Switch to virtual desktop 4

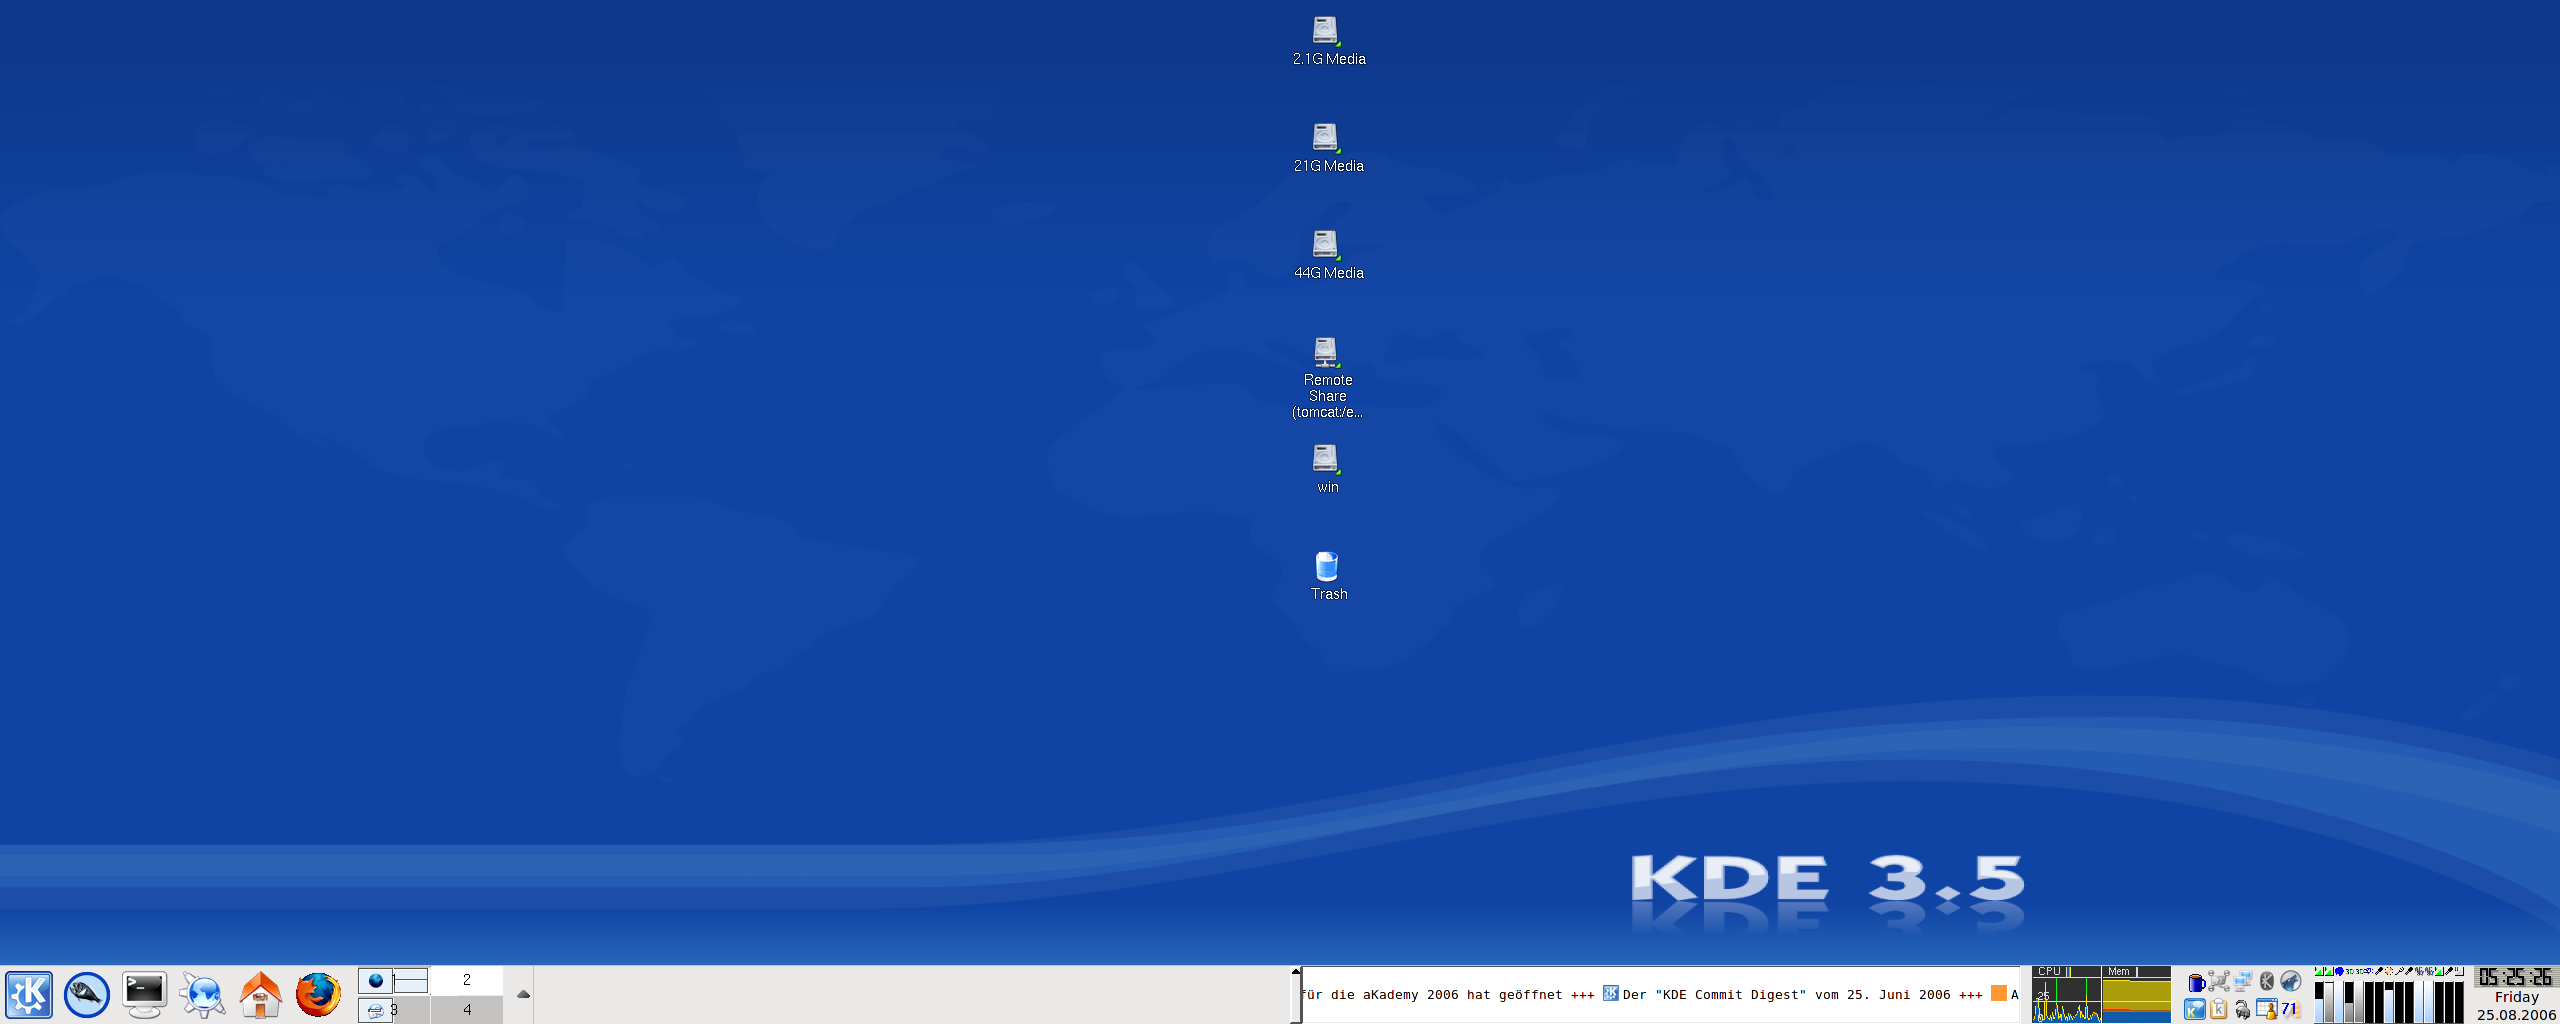click(466, 1009)
